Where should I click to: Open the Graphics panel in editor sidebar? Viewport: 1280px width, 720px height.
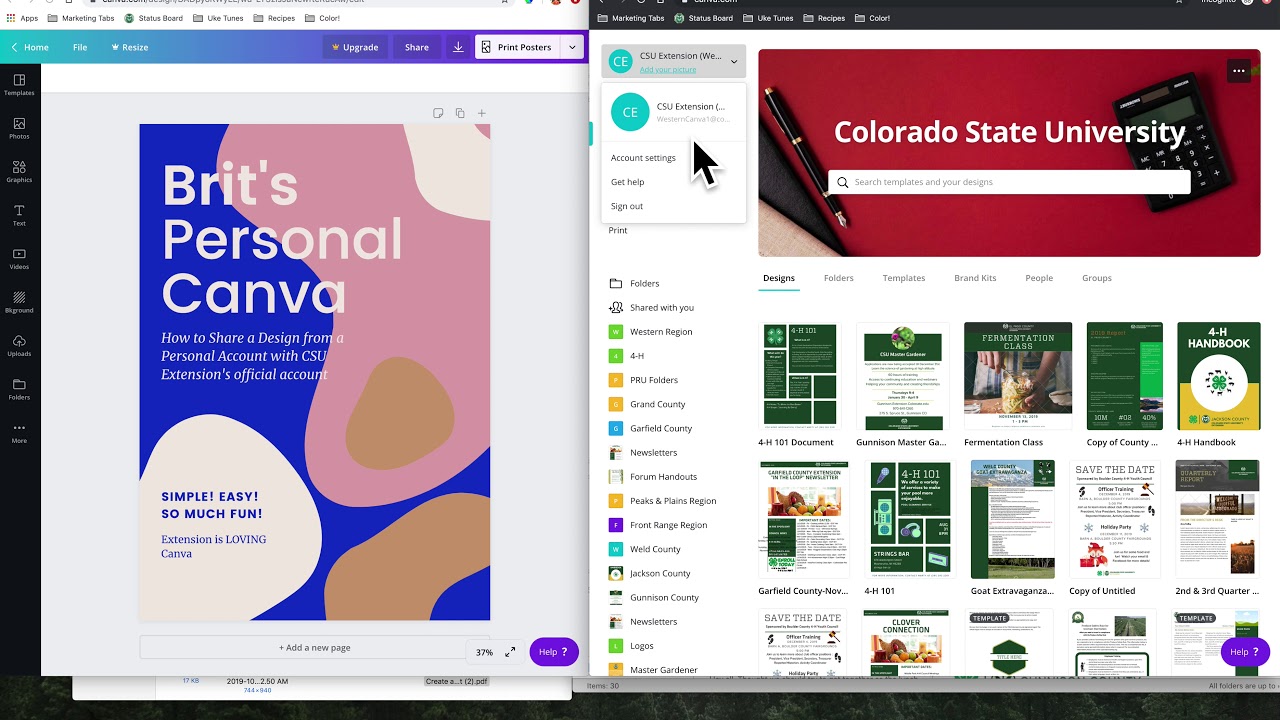(19, 172)
